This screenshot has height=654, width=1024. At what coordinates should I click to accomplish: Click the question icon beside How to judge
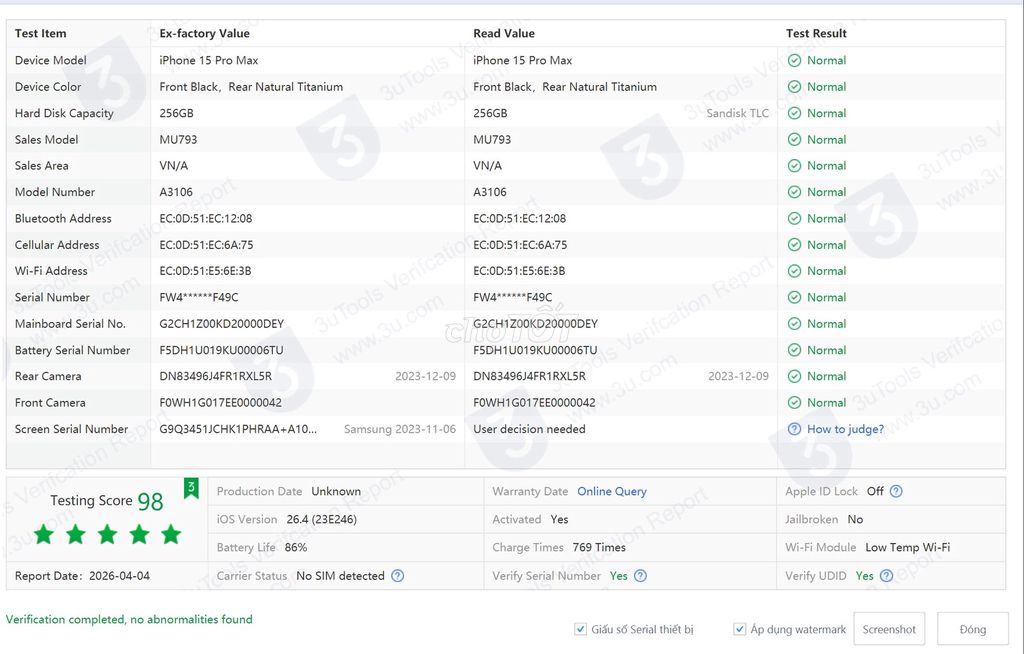pyautogui.click(x=794, y=429)
